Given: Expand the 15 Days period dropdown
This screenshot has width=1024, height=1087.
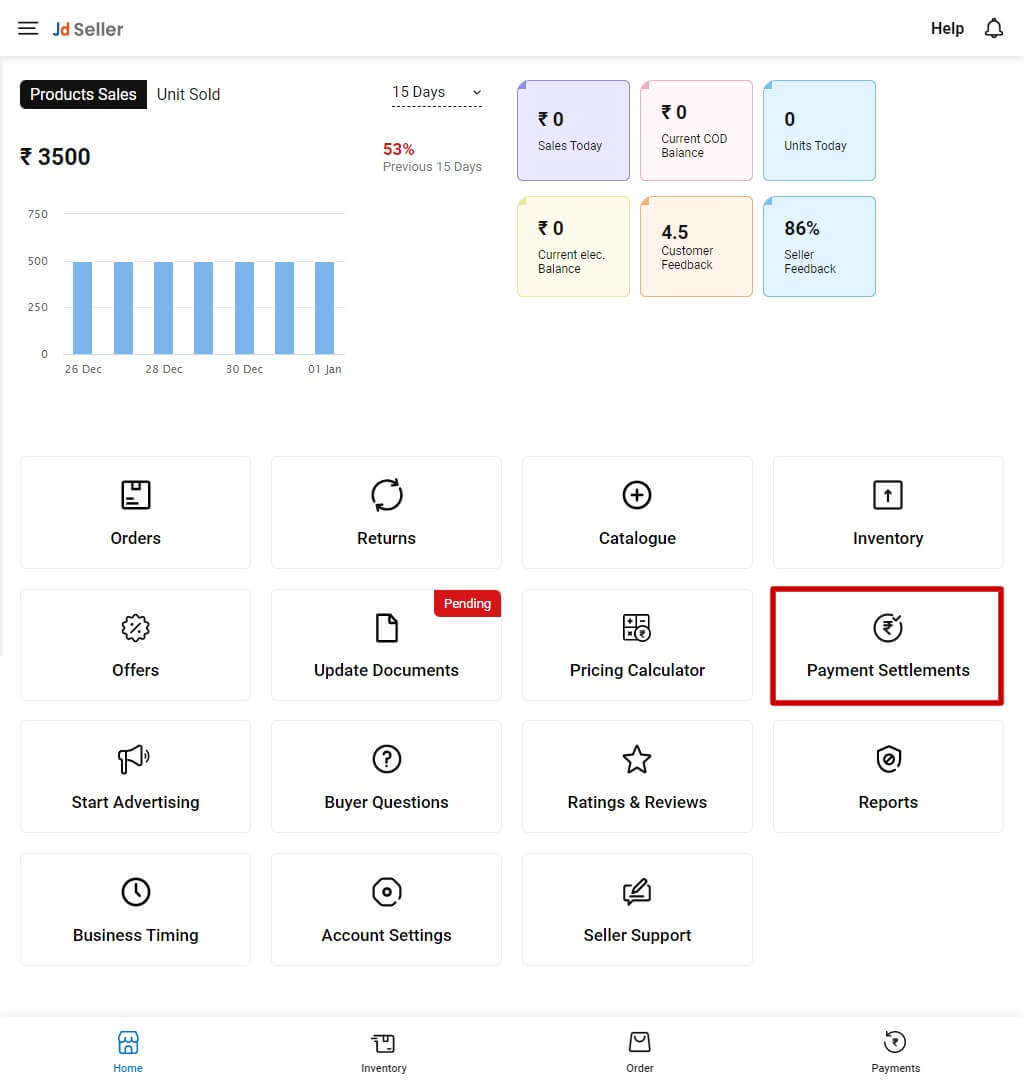Looking at the screenshot, I should click(x=437, y=92).
